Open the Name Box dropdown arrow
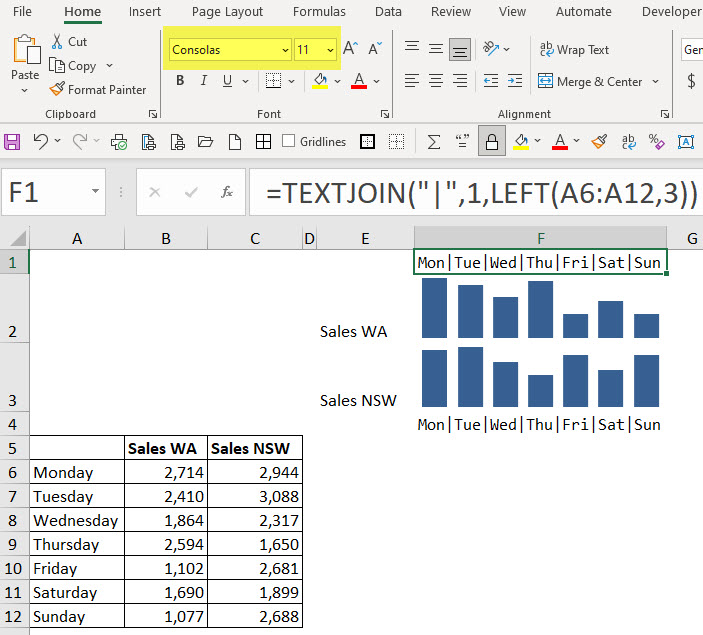The width and height of the screenshot is (703, 635). tap(96, 191)
